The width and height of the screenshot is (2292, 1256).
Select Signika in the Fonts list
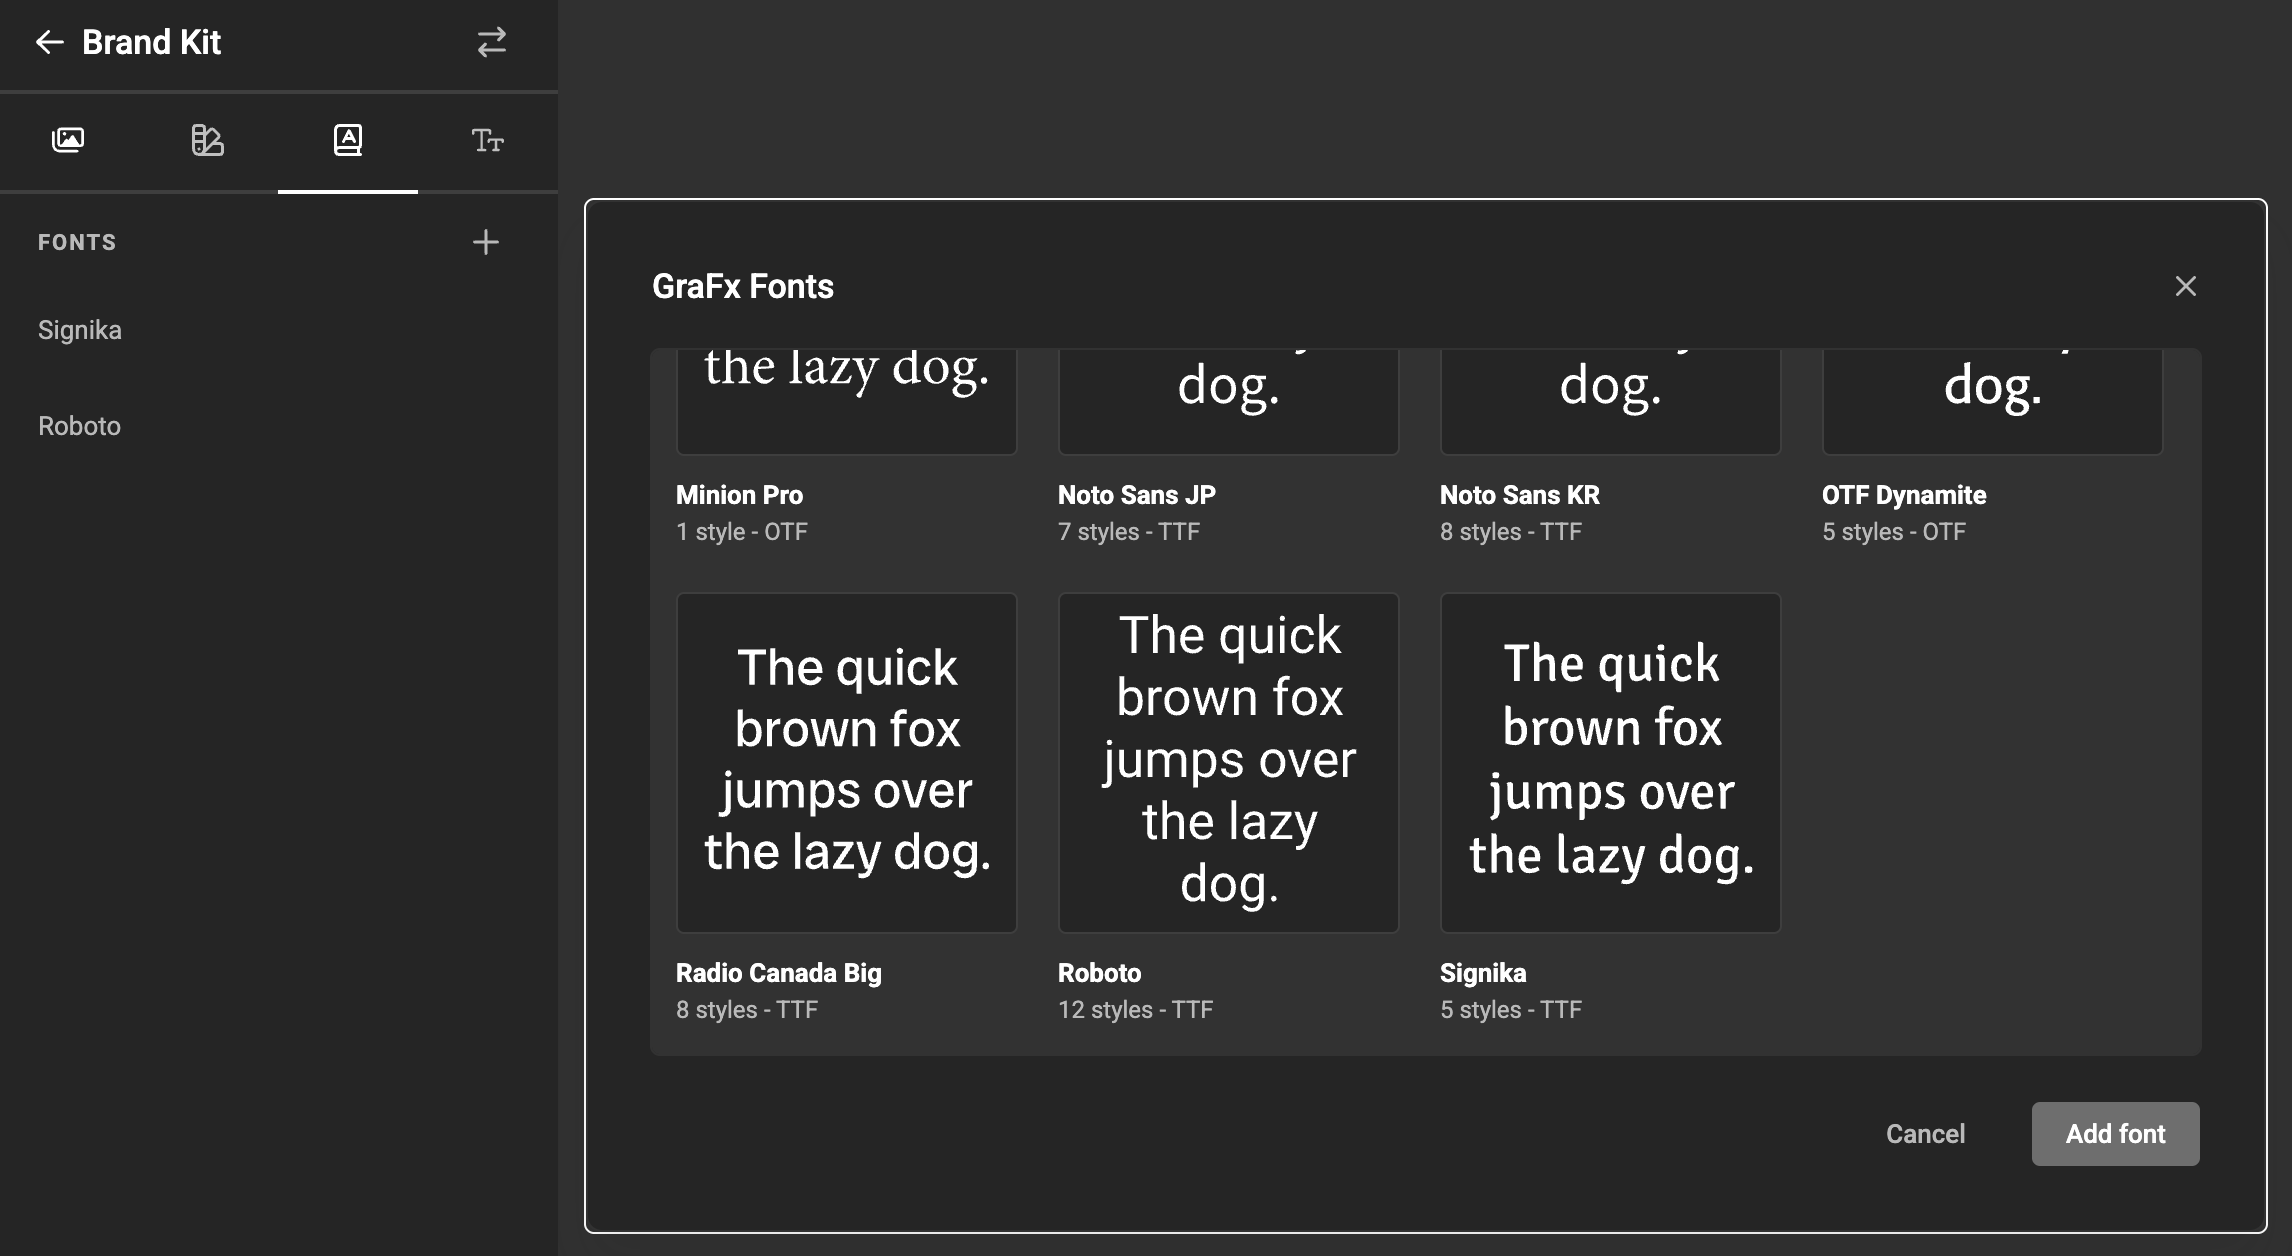(x=80, y=330)
